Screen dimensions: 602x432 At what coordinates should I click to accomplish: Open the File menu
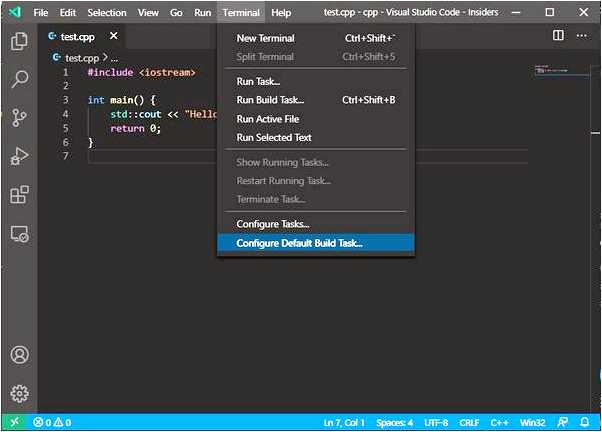point(41,13)
